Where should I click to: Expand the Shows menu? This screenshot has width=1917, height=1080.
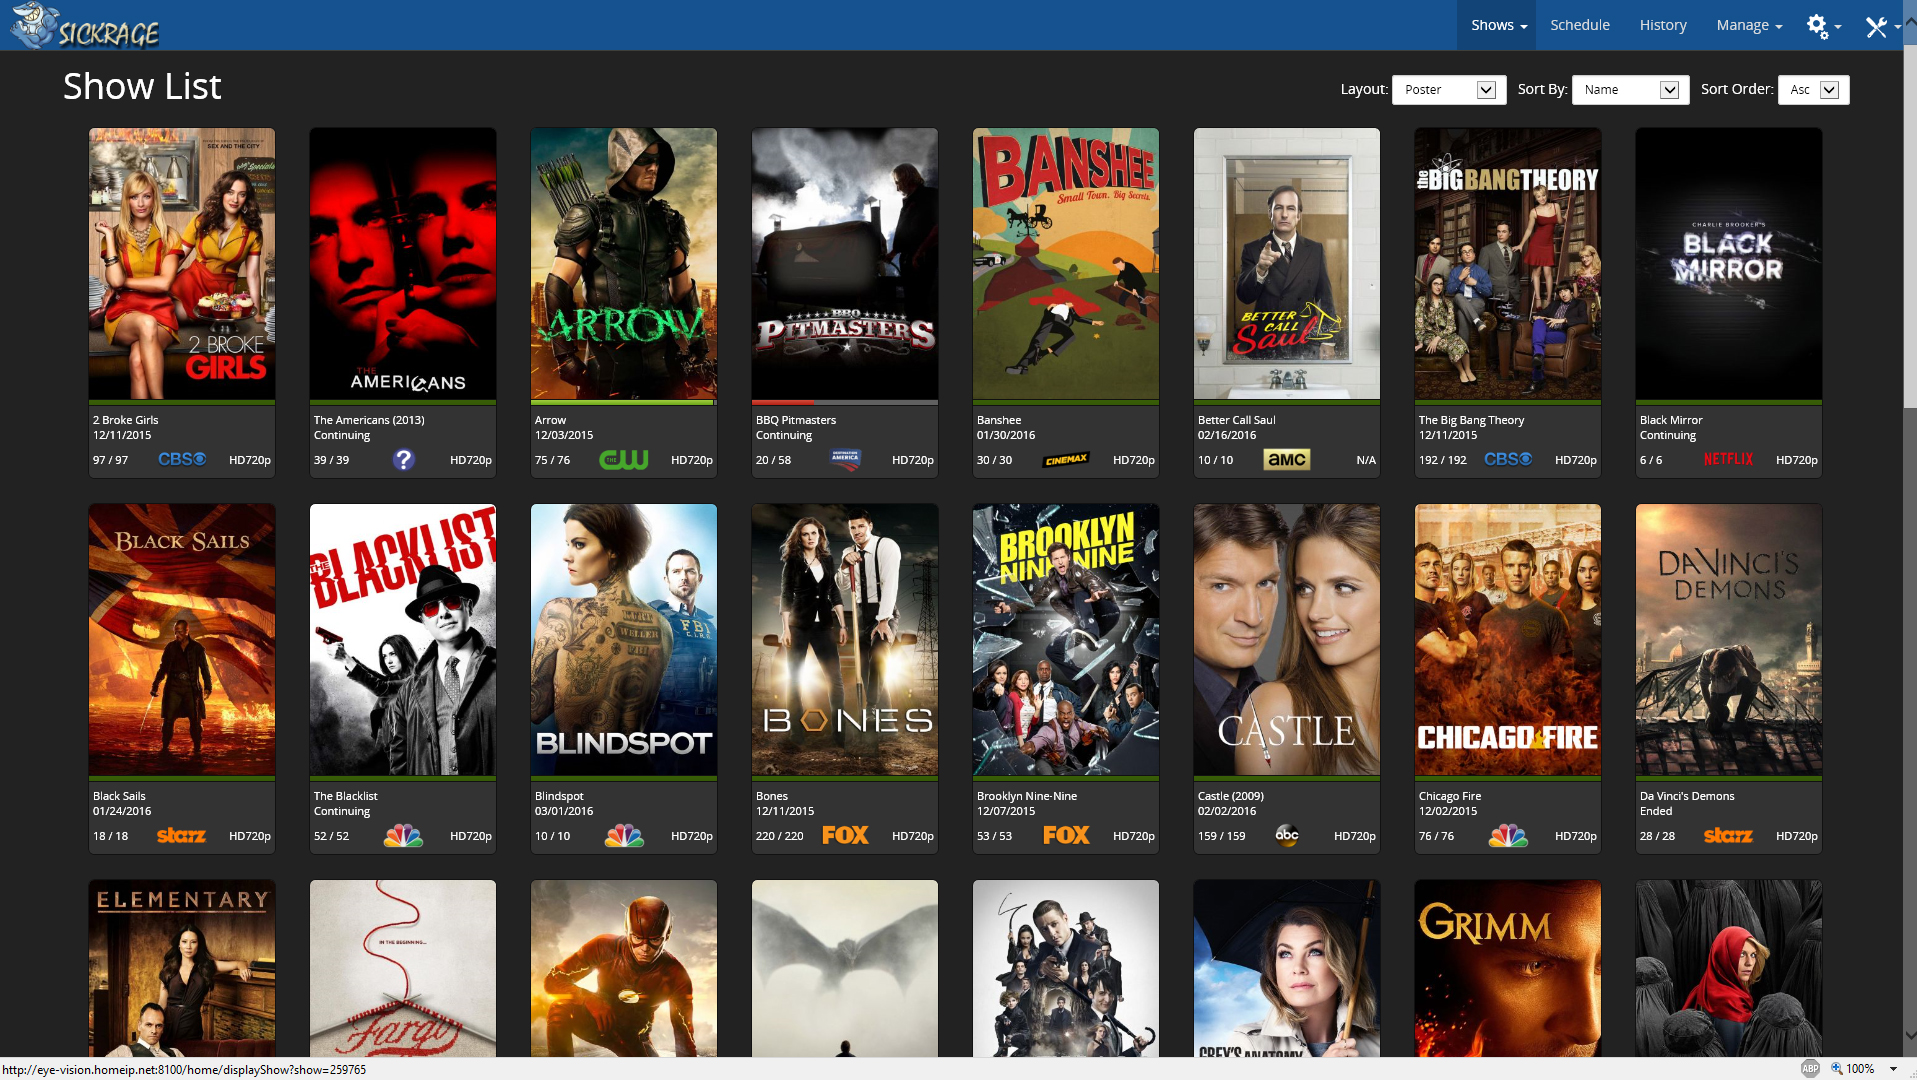[1499, 25]
